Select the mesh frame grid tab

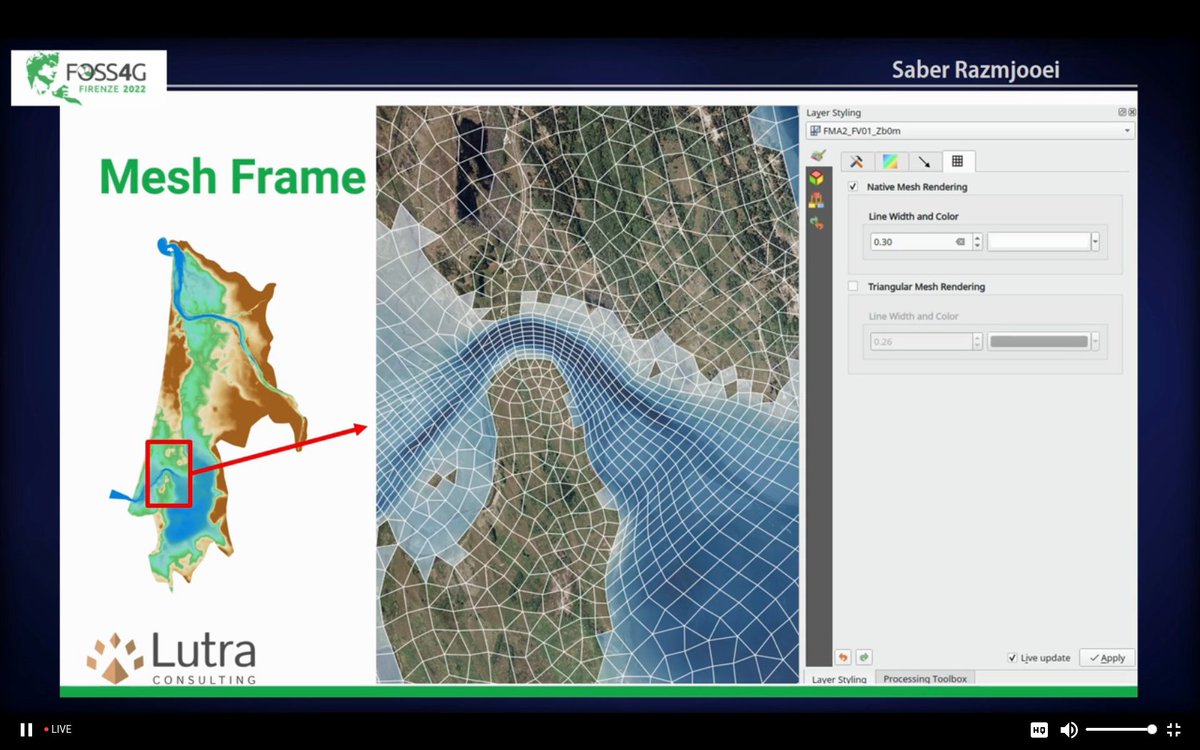[x=957, y=161]
